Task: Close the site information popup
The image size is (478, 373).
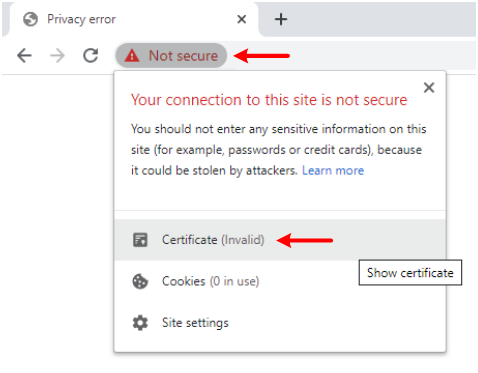Action: [429, 88]
